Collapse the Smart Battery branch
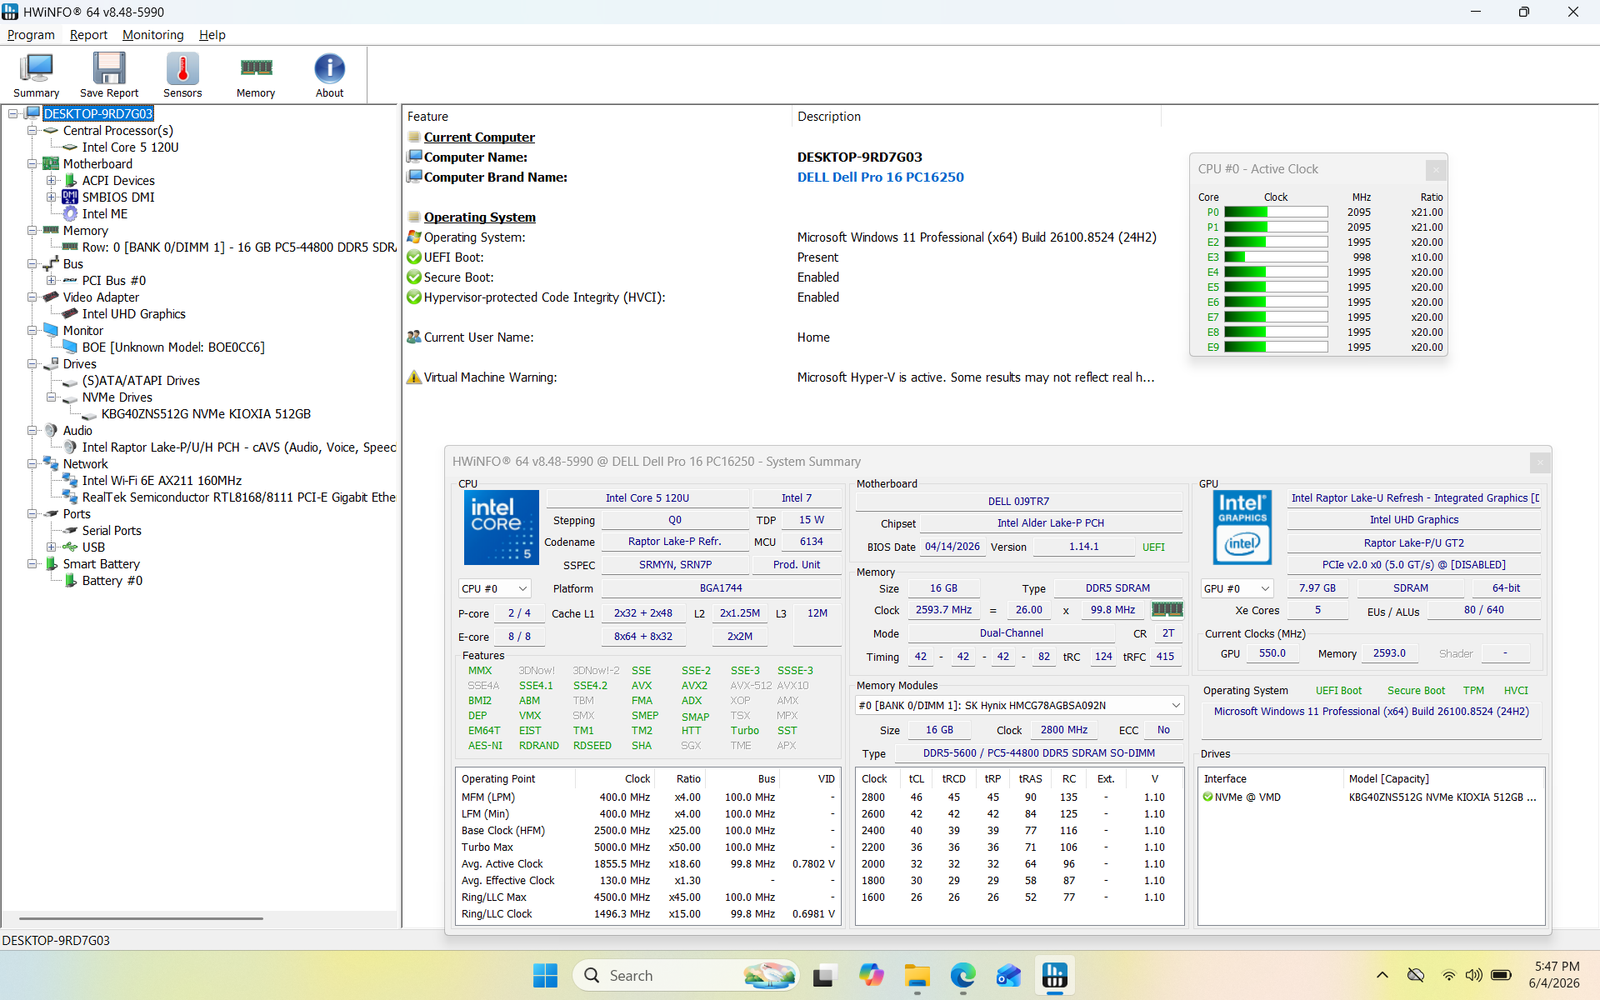 point(32,564)
